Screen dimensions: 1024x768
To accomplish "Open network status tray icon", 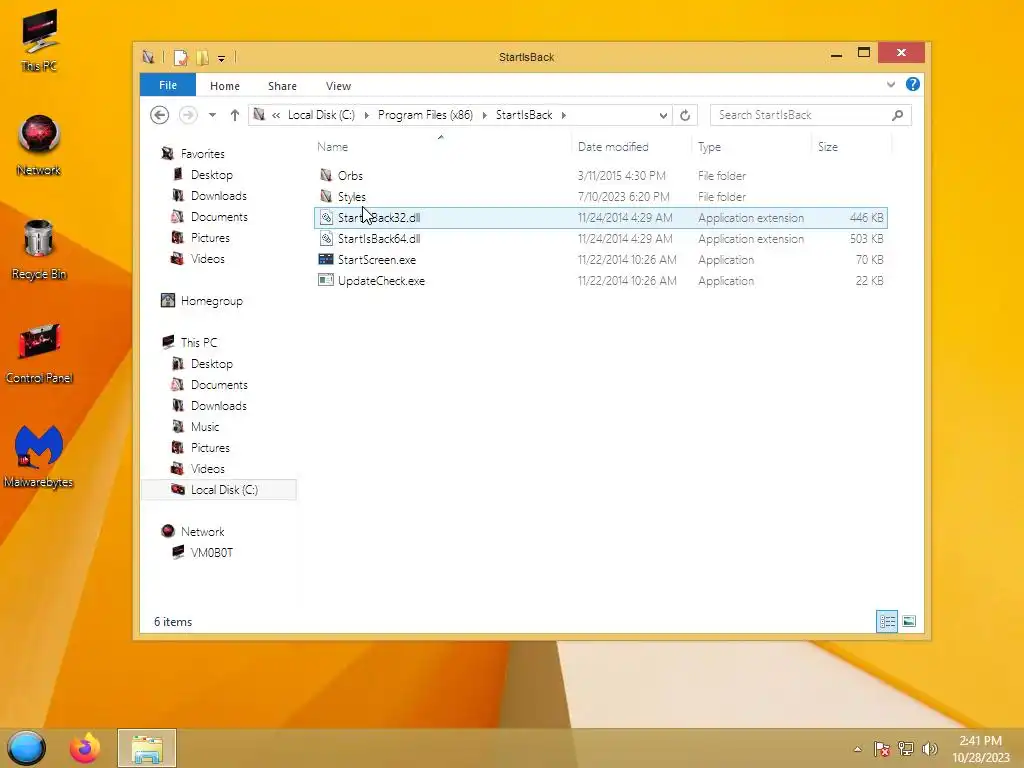I will [906, 748].
